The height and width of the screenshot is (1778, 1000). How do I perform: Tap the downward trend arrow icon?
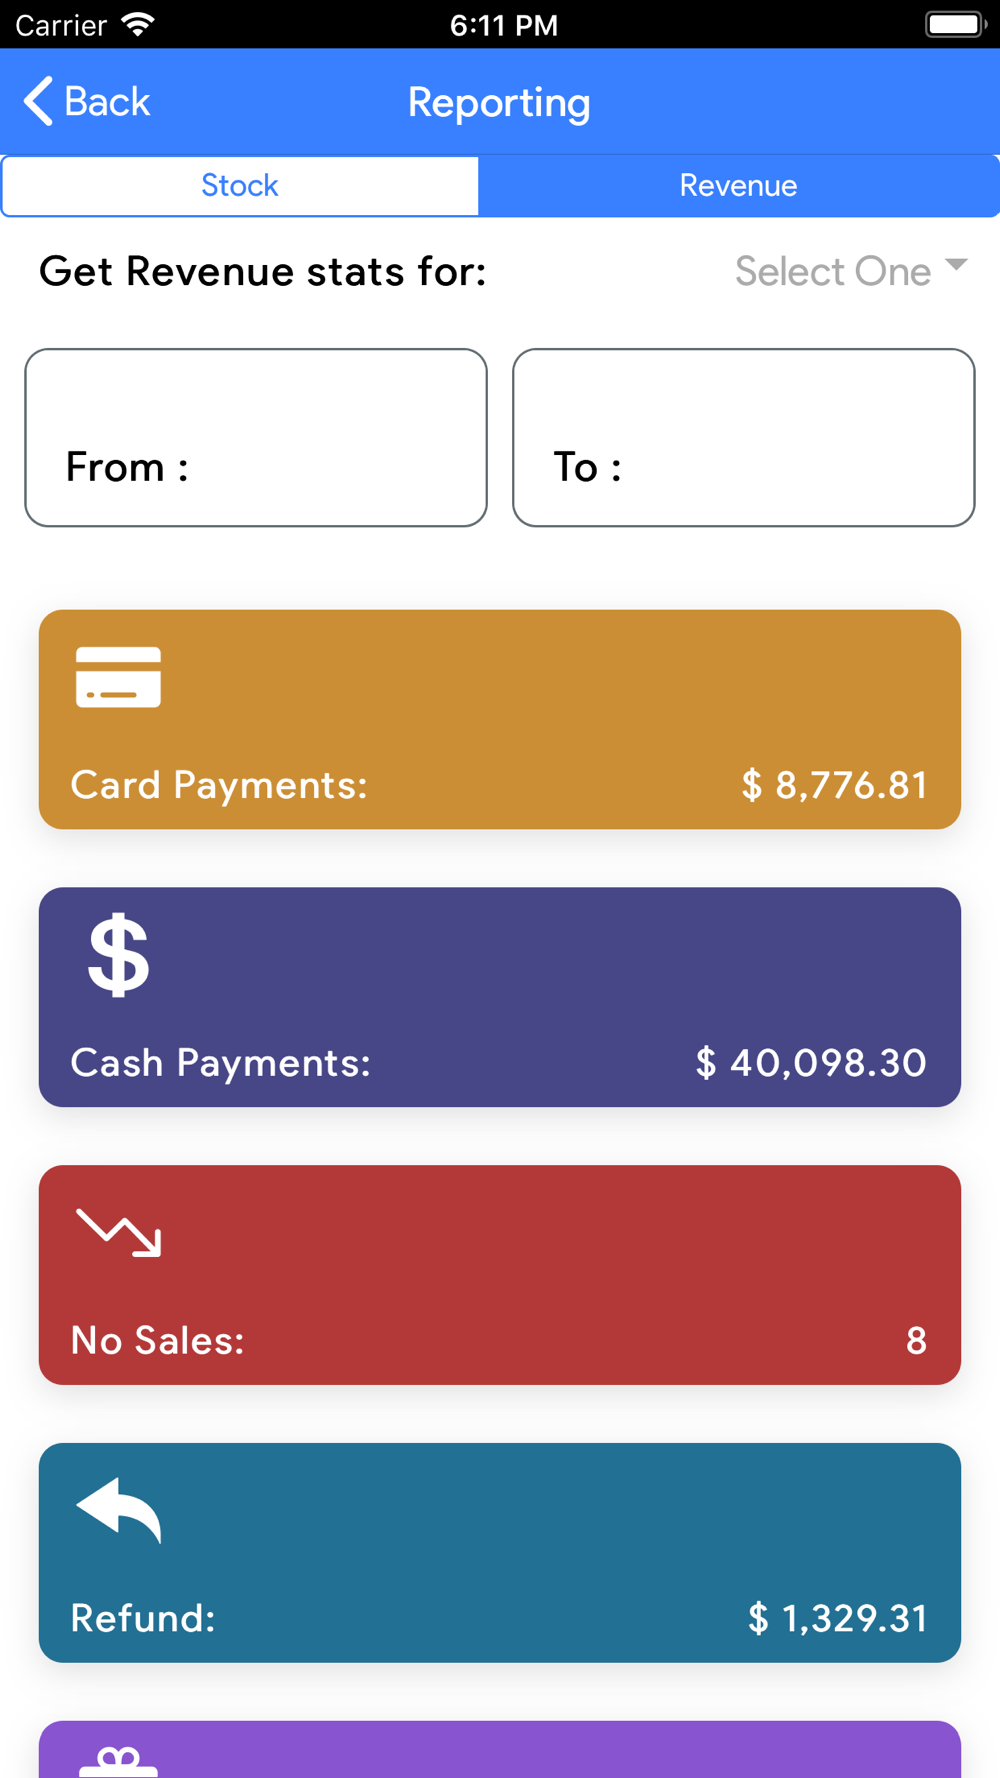click(119, 1232)
